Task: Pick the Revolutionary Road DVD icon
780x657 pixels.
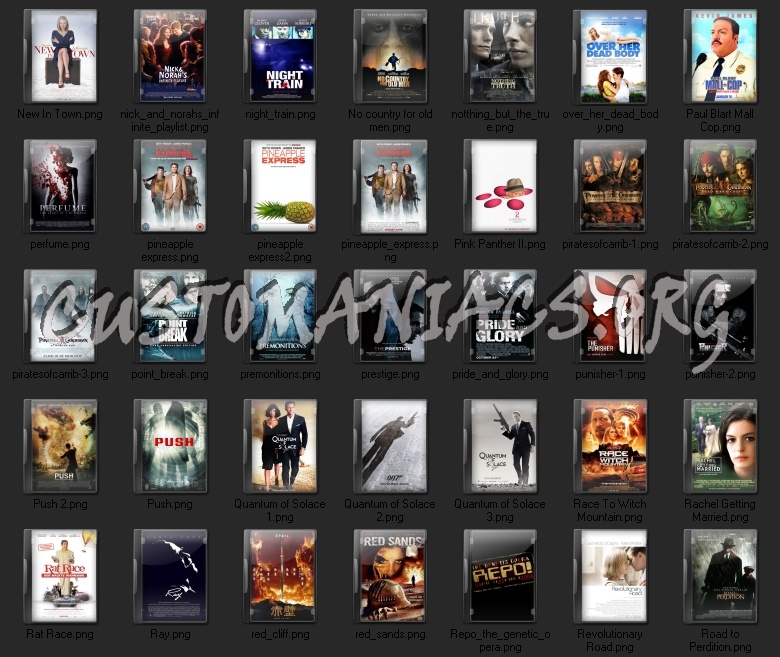Action: 610,576
